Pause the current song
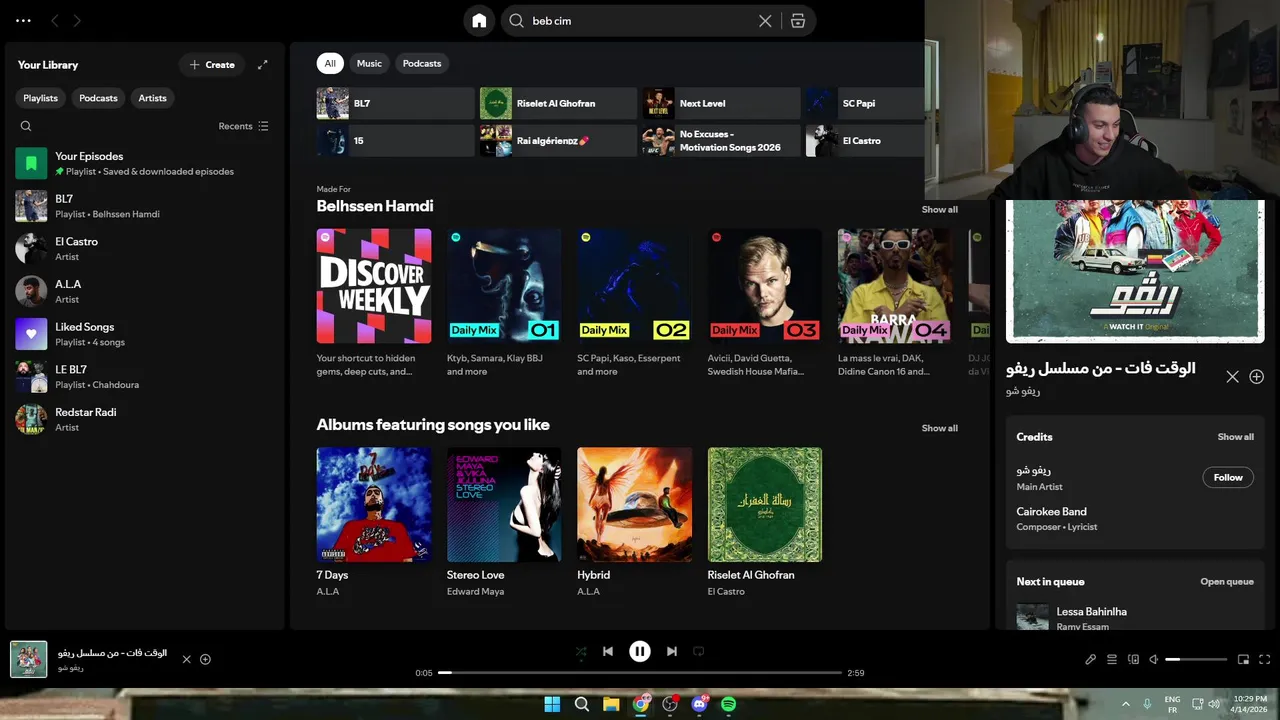Screen dimensions: 1280x720 coord(640,651)
